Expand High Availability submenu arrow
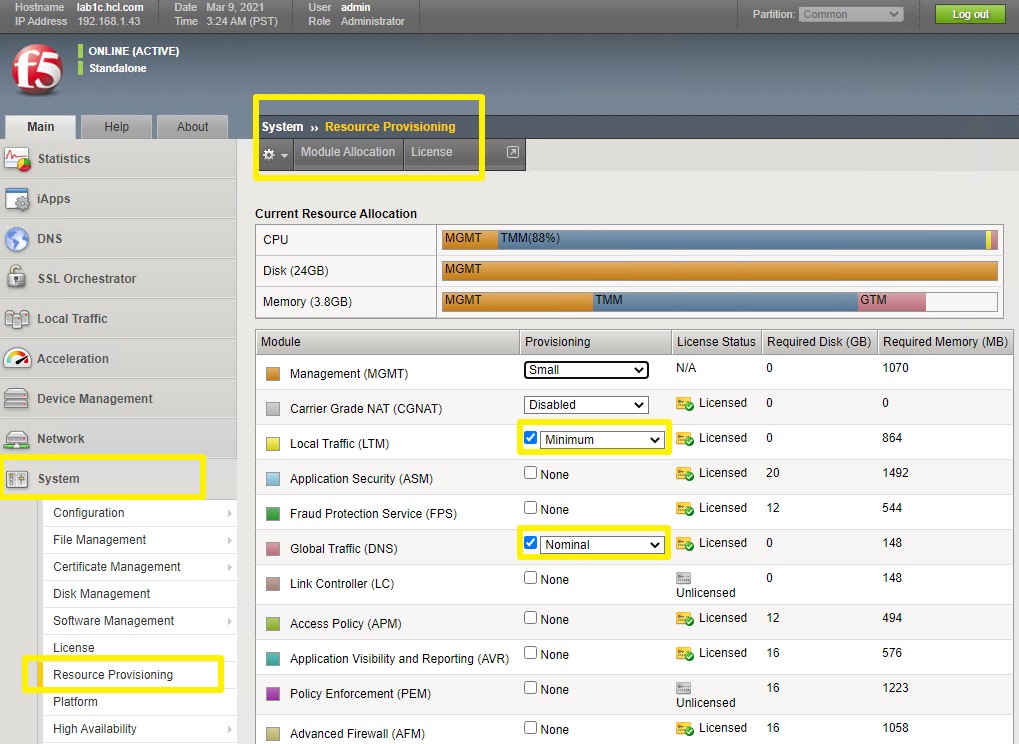 (x=229, y=730)
